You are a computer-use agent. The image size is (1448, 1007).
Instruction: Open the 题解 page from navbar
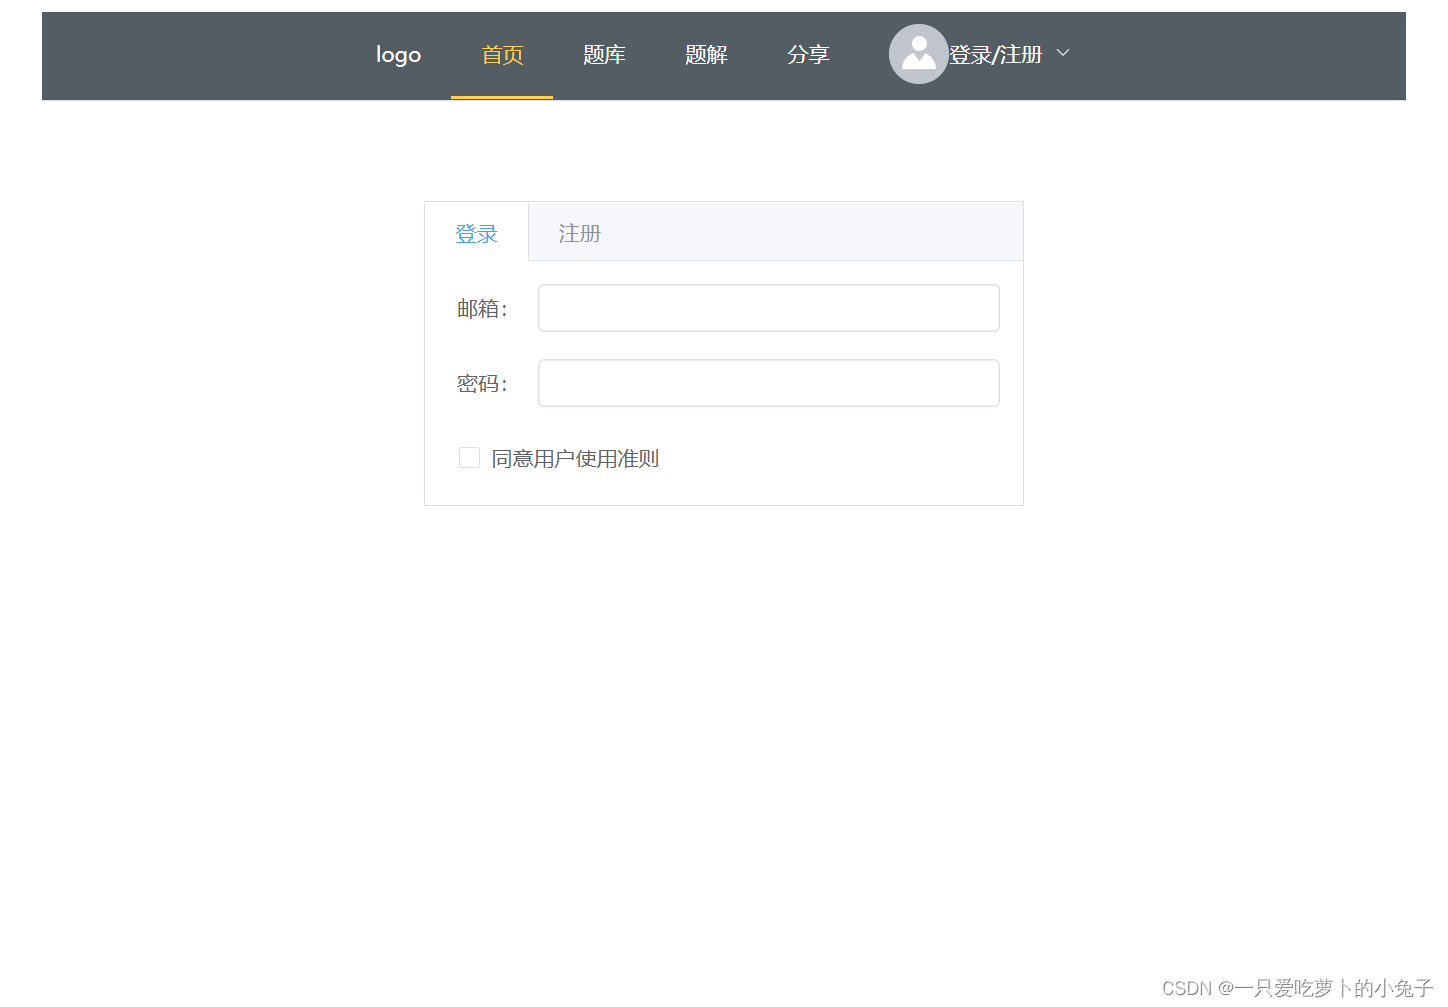click(x=706, y=54)
